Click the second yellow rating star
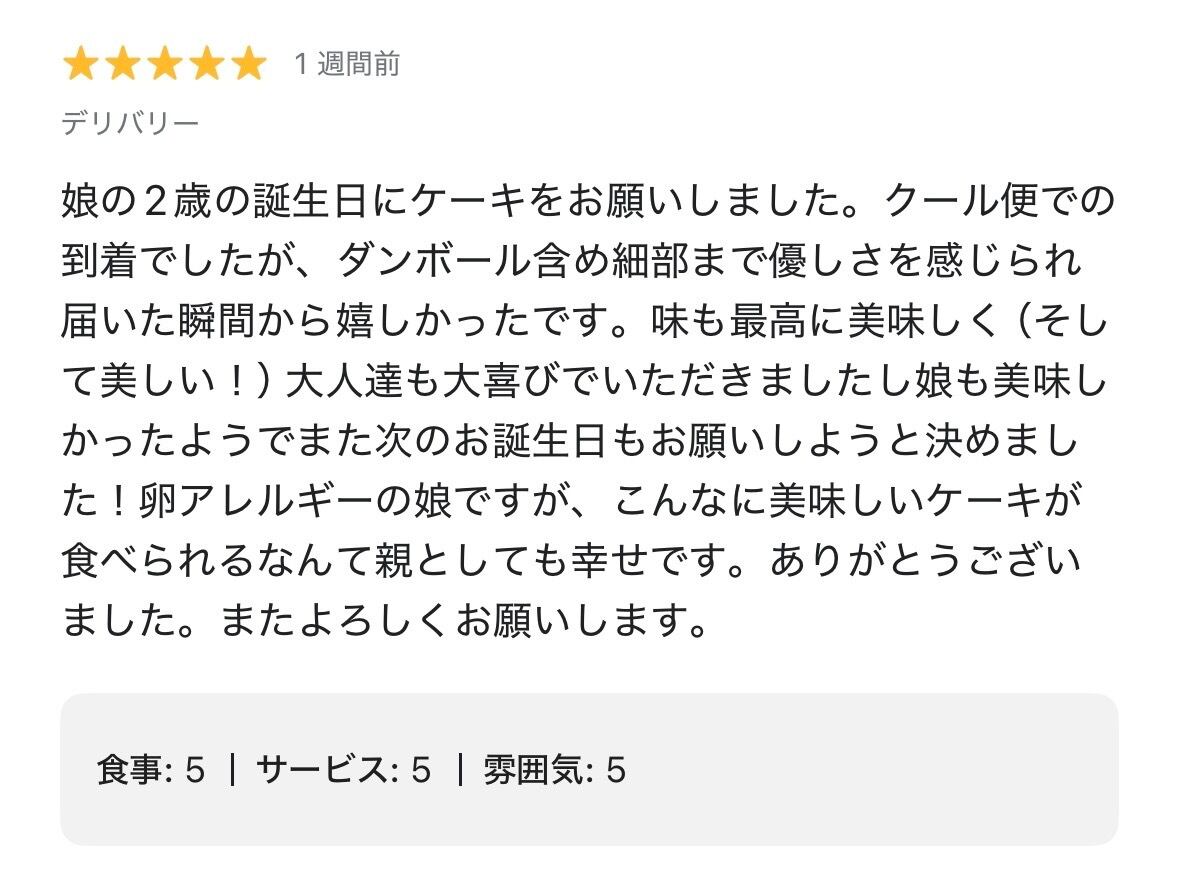Image resolution: width=1179 pixels, height=873 pixels. pyautogui.click(x=122, y=65)
